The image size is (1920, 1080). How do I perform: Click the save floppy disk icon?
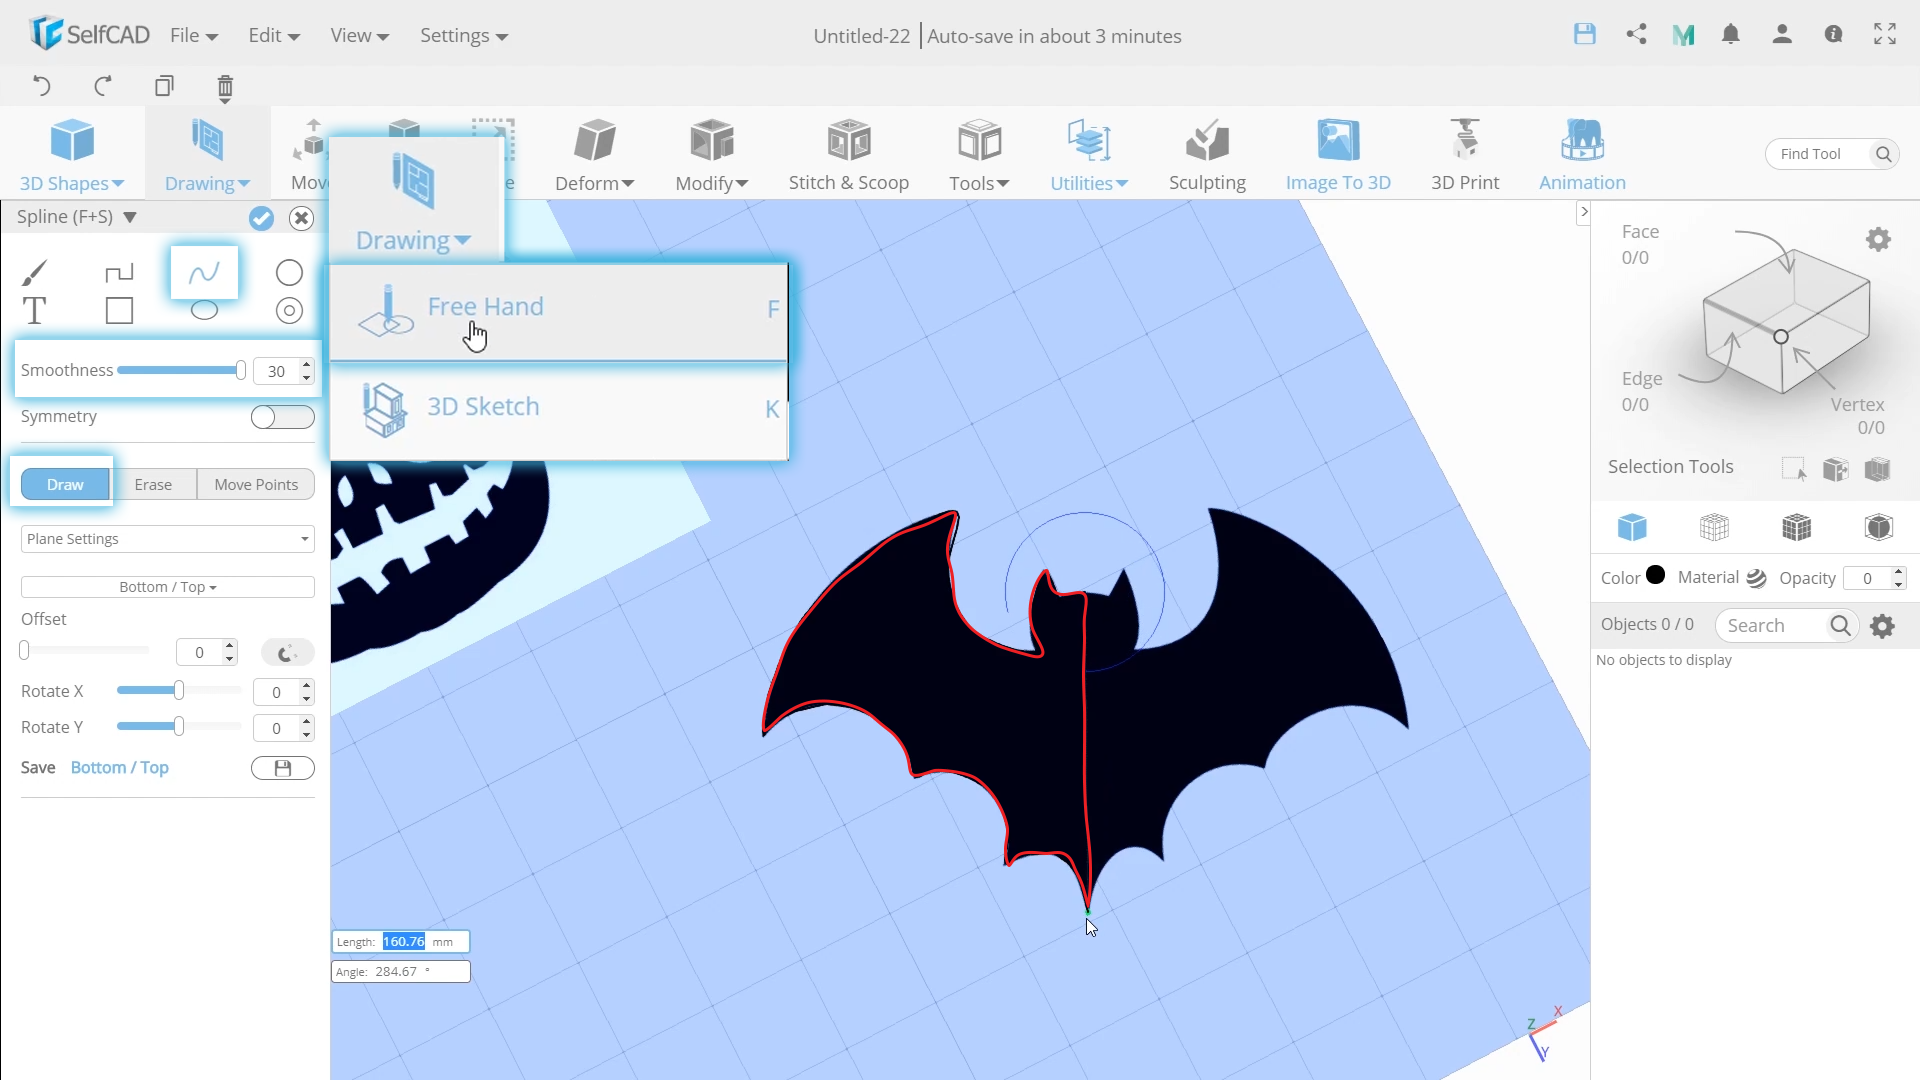(x=1585, y=34)
